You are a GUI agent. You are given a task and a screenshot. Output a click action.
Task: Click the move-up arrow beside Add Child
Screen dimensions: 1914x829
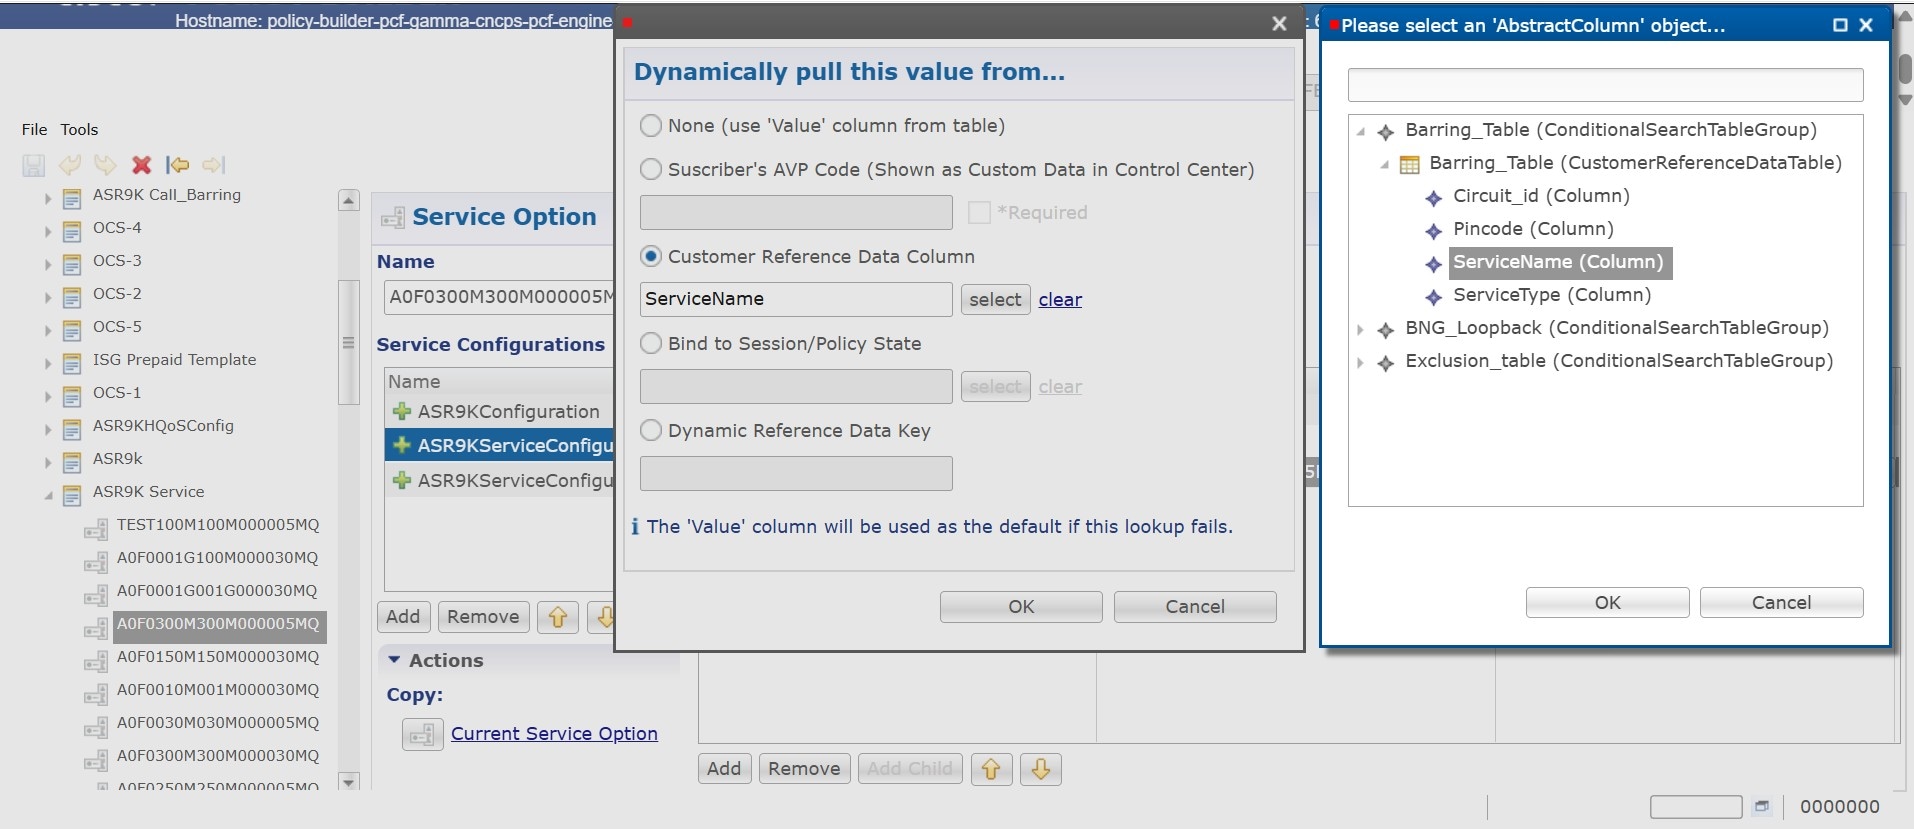click(991, 768)
